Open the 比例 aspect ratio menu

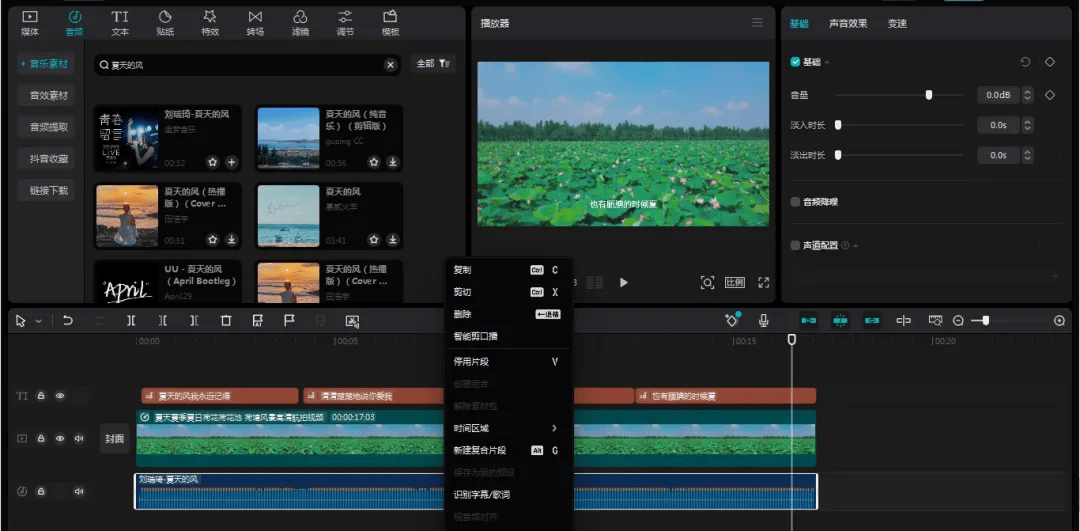(735, 282)
